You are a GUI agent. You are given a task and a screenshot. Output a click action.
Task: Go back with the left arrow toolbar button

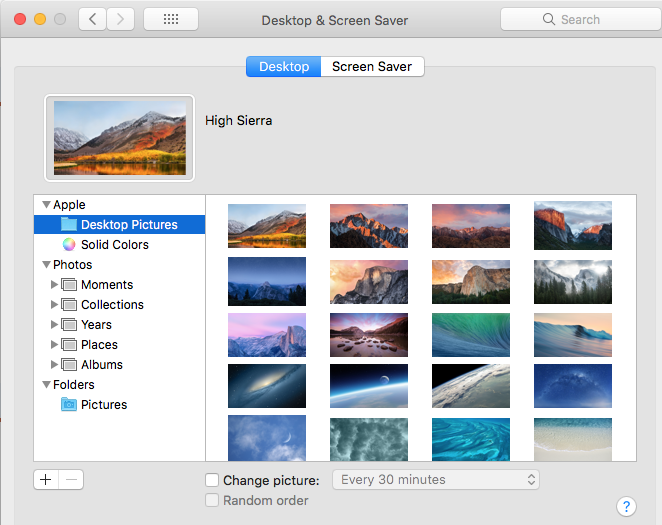click(92, 19)
